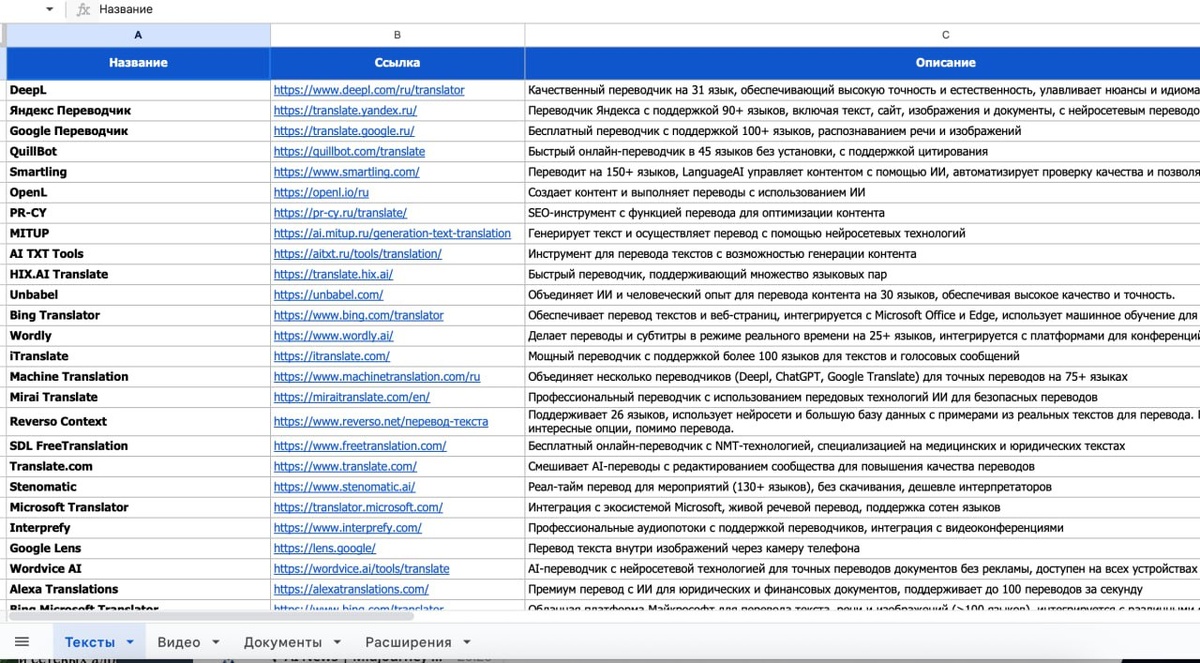1200x663 pixels.
Task: Switch to the Документы sheet tab
Action: (x=283, y=642)
